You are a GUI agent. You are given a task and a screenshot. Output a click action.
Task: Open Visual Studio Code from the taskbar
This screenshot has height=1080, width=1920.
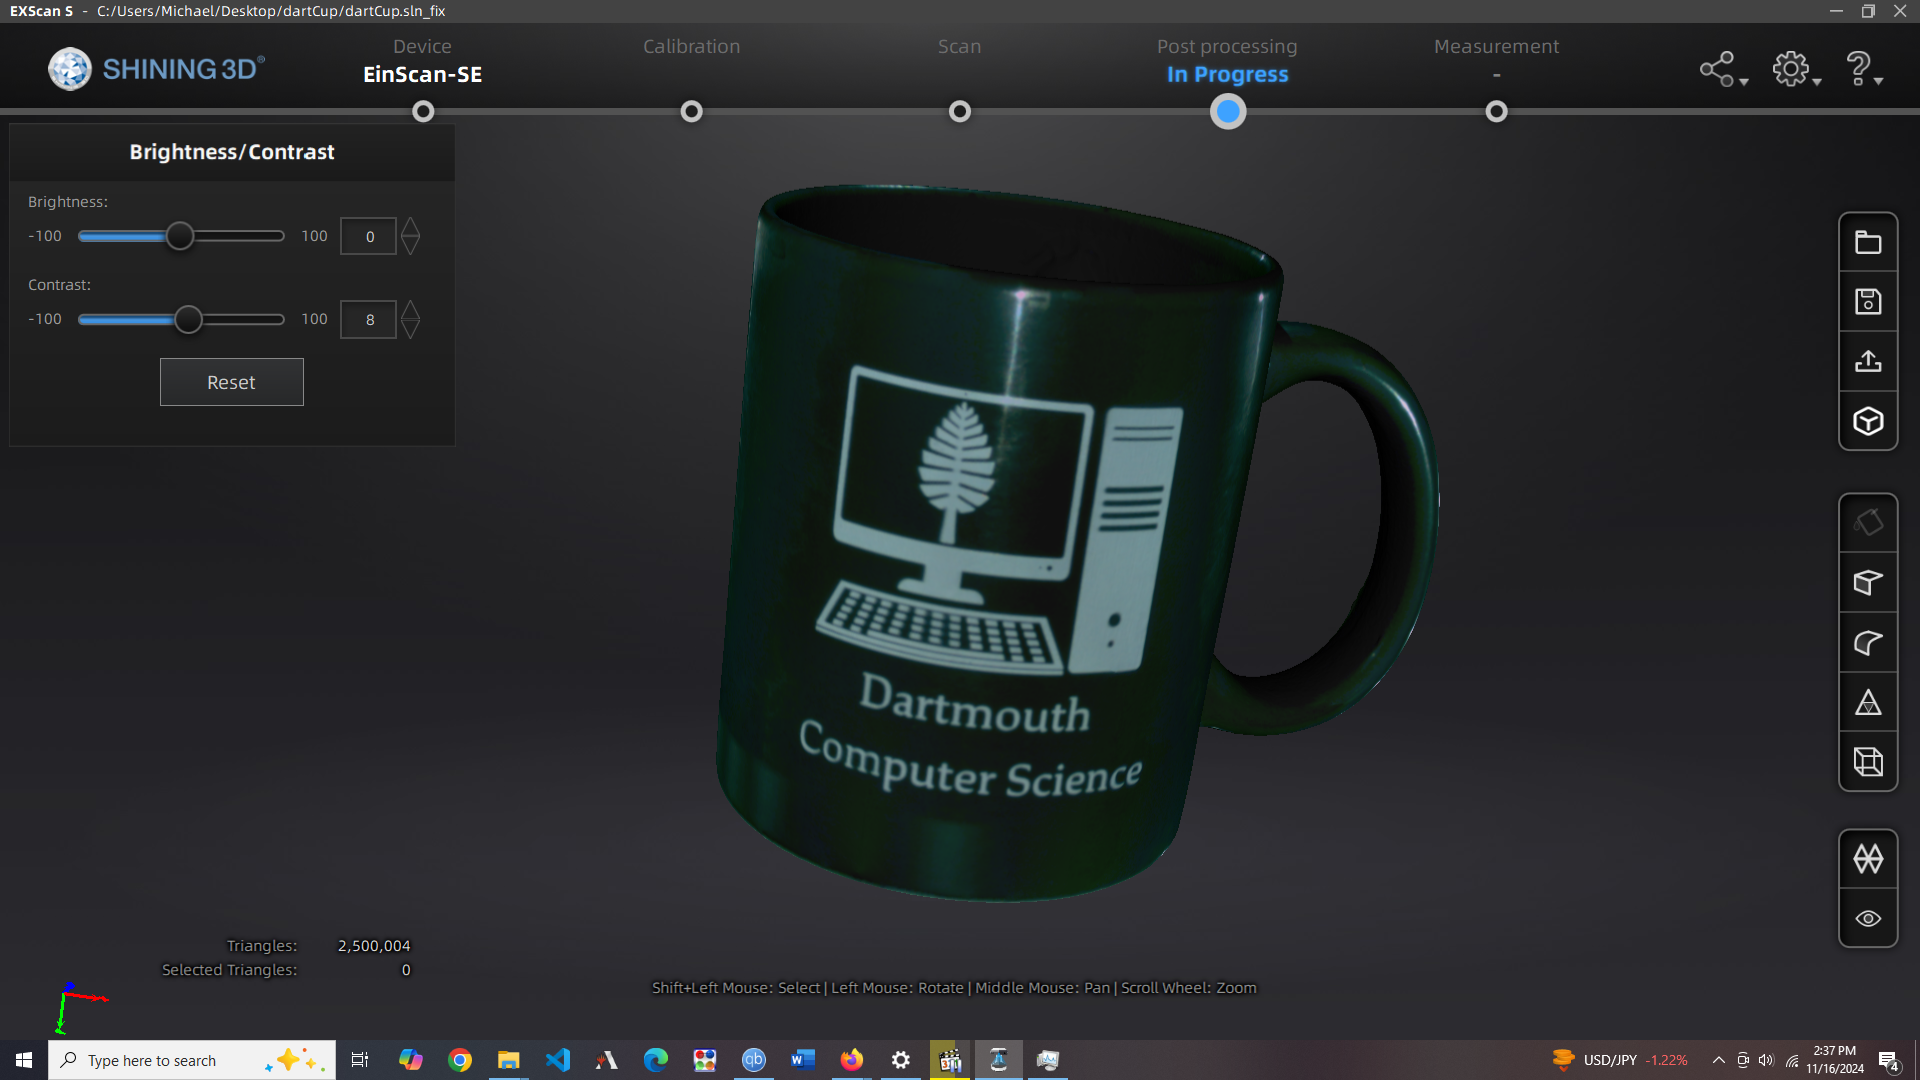pos(558,1060)
